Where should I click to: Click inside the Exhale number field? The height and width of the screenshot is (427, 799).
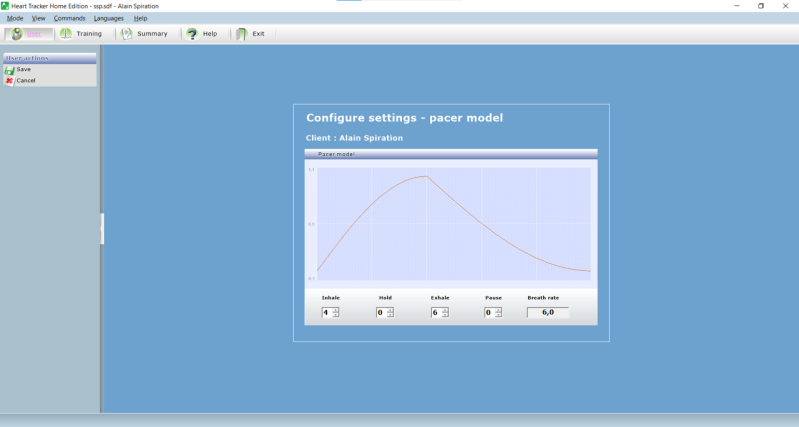[436, 312]
